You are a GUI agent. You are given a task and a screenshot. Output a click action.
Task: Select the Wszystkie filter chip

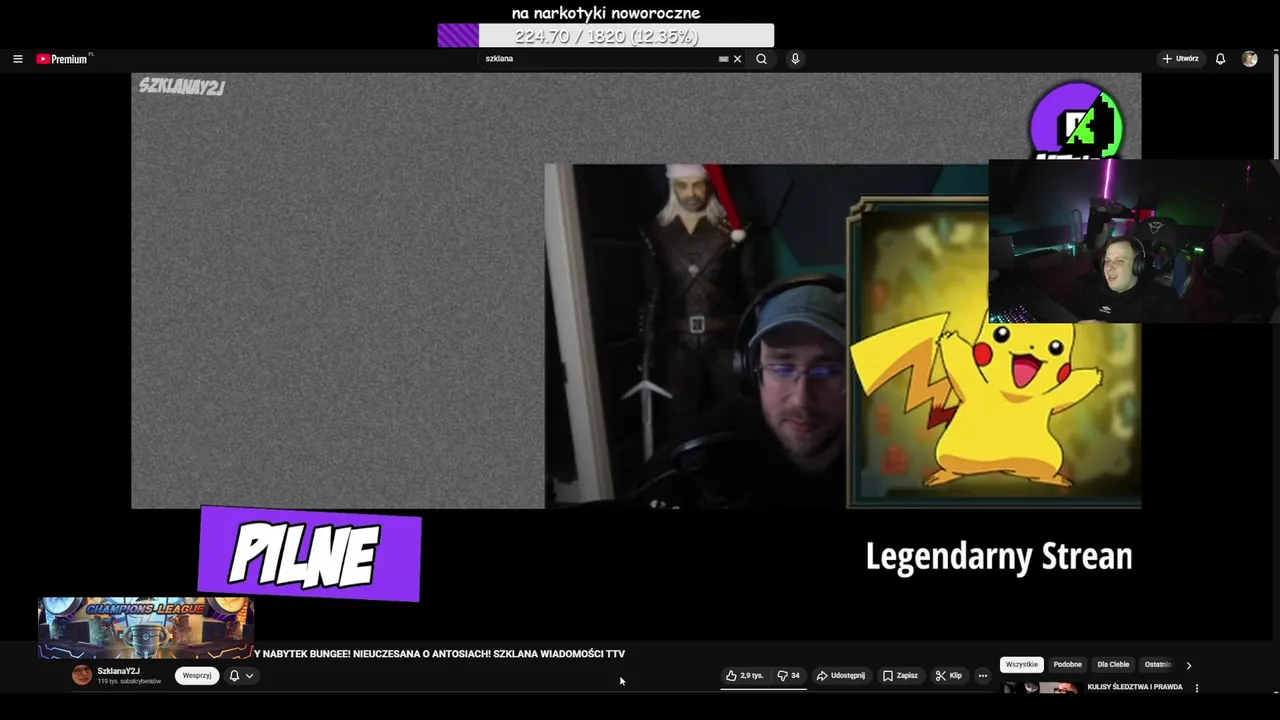(1021, 664)
